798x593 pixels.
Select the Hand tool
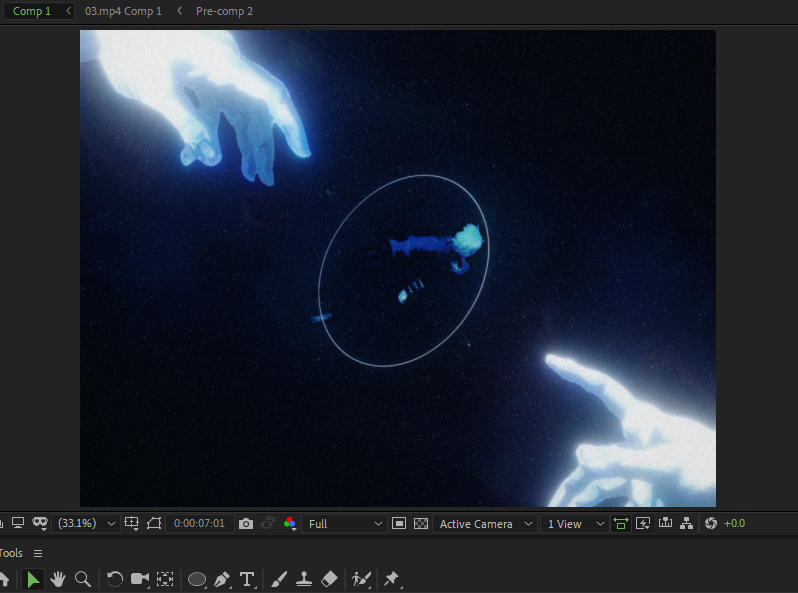coord(58,579)
